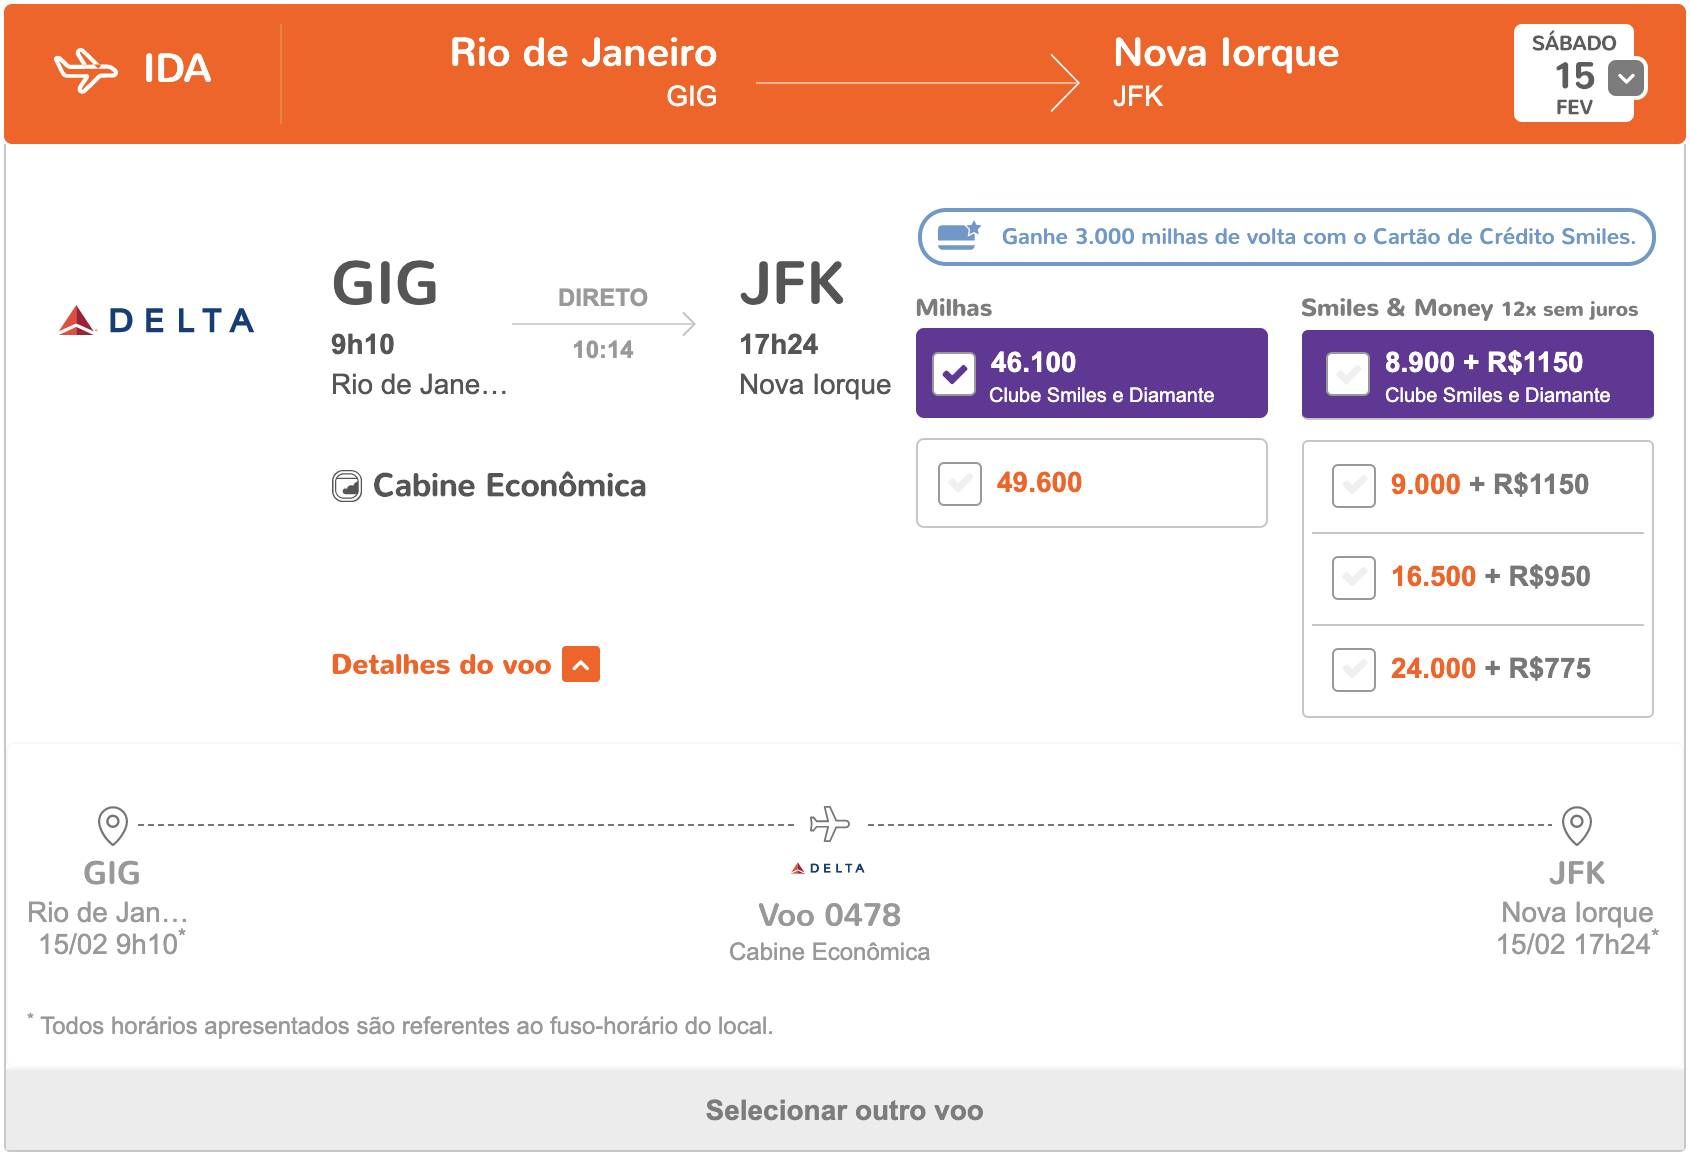Click the credit card icon in Smiles banner
Viewport: 1690px width, 1156px height.
[959, 237]
